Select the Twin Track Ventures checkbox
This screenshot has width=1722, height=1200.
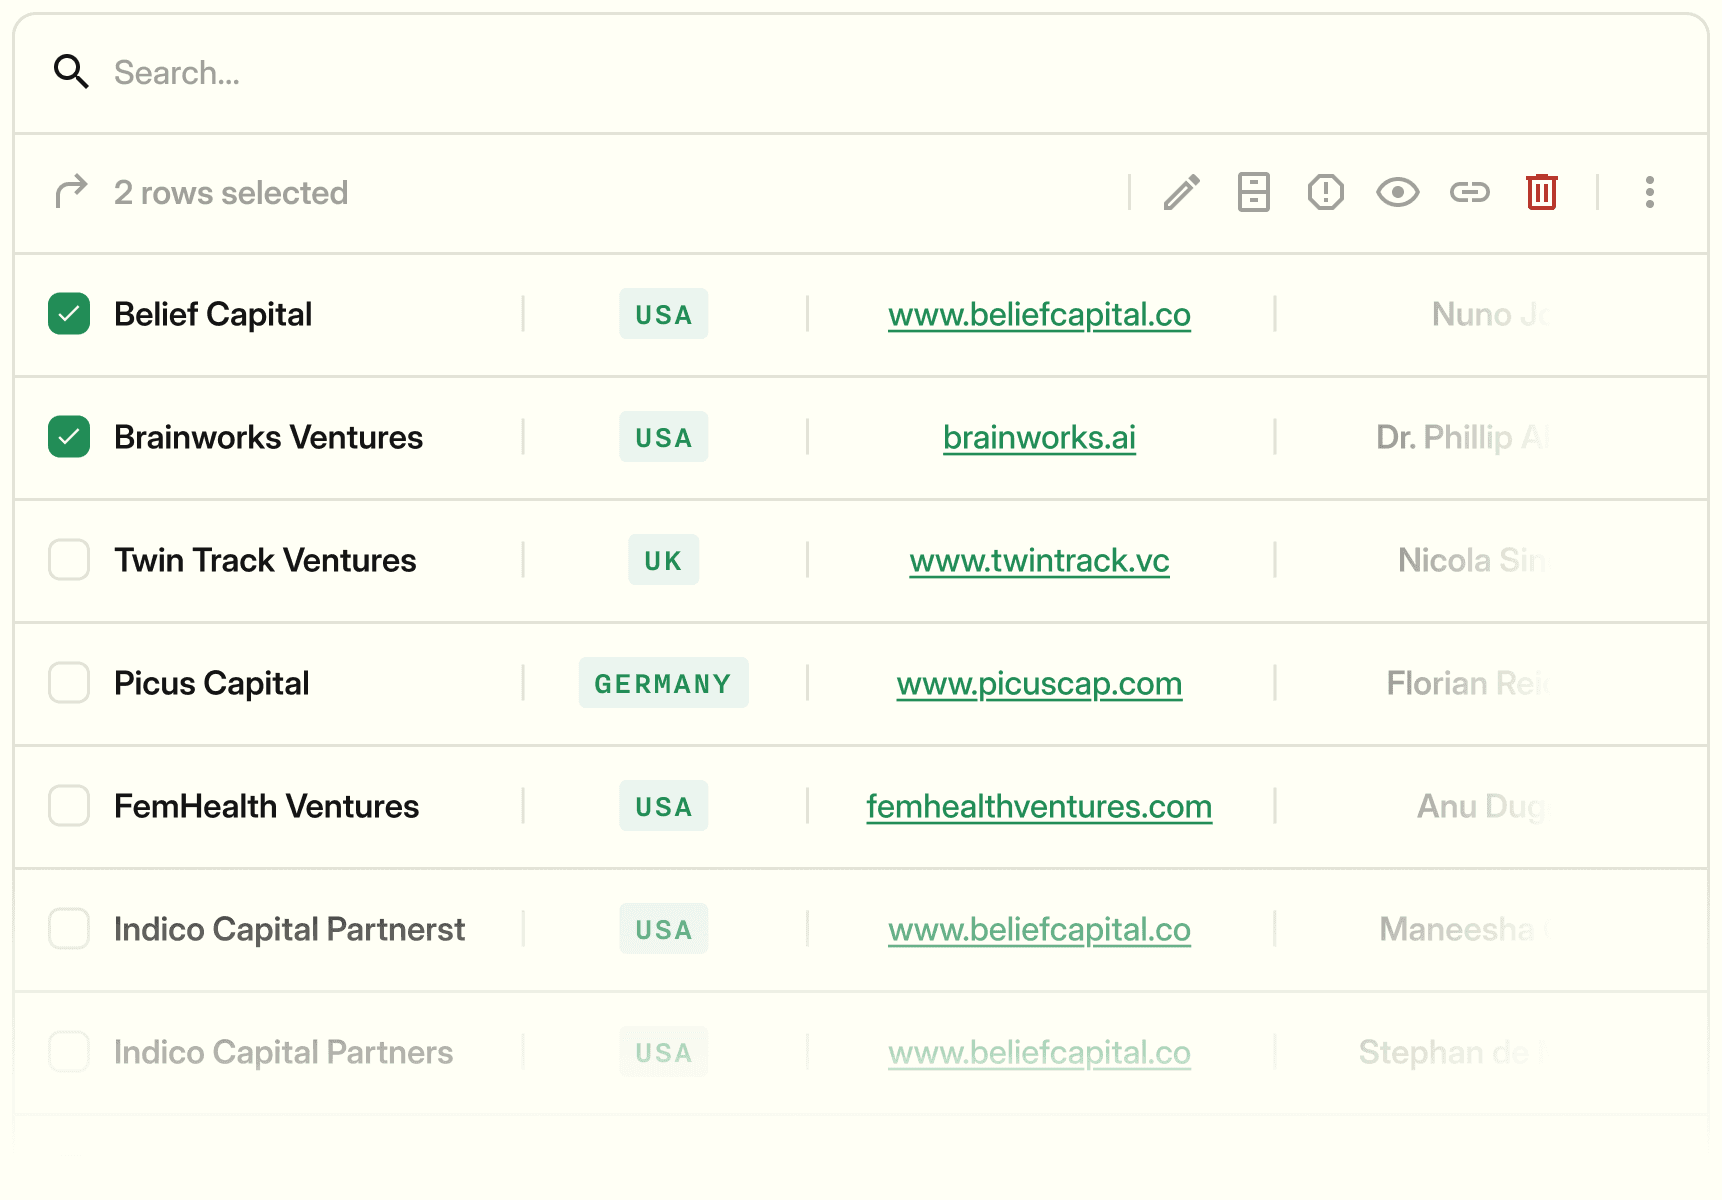(x=69, y=560)
